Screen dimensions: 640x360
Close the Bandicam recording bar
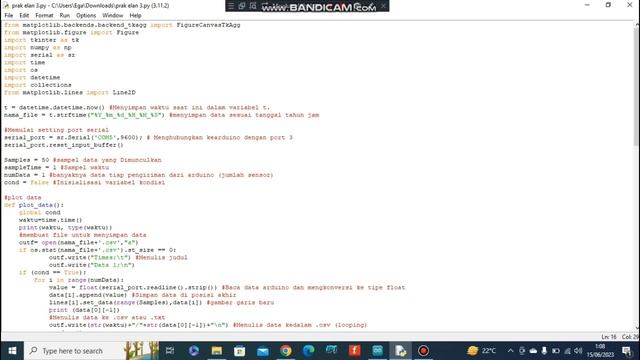coord(383,6)
